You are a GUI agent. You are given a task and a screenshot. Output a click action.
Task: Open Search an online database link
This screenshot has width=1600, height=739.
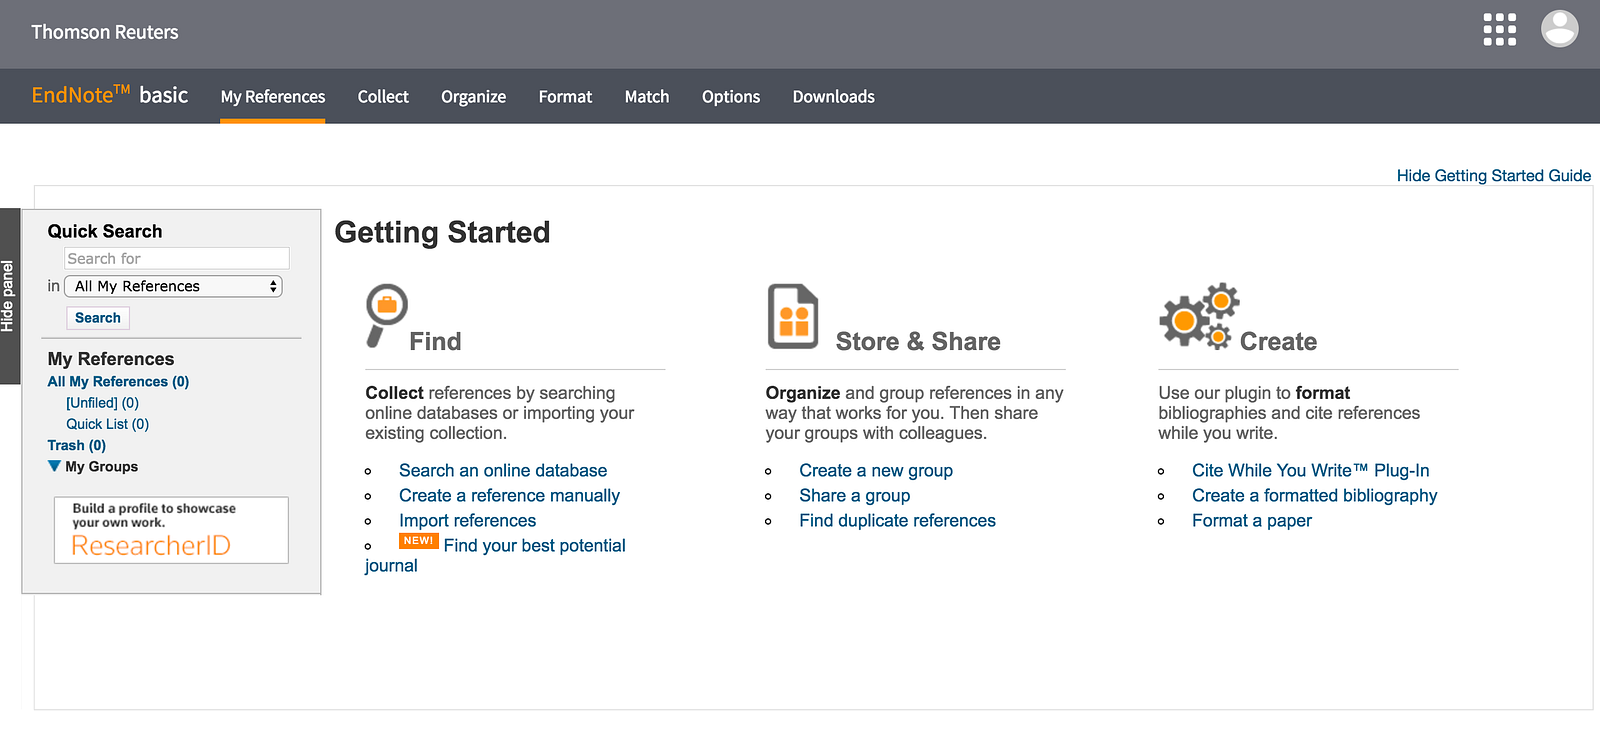tap(503, 471)
